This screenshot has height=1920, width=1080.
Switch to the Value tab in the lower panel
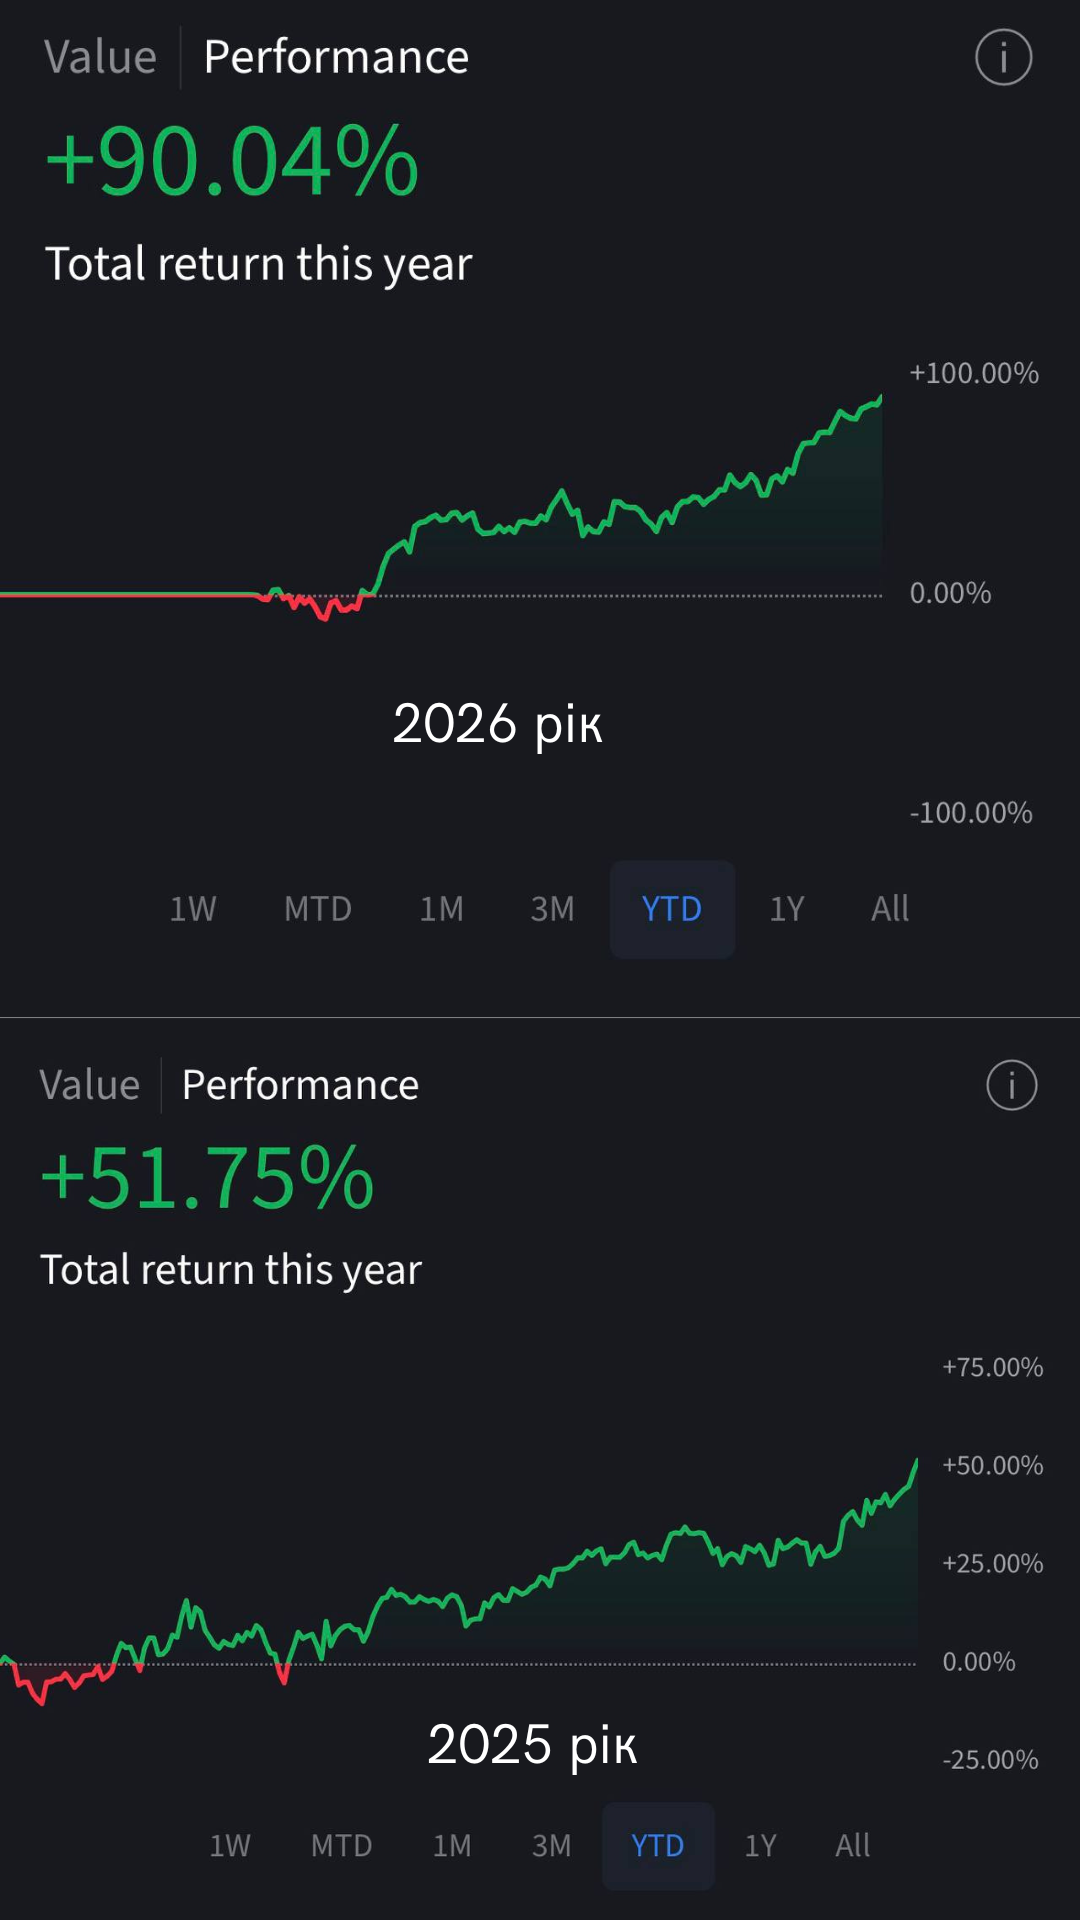click(89, 1085)
